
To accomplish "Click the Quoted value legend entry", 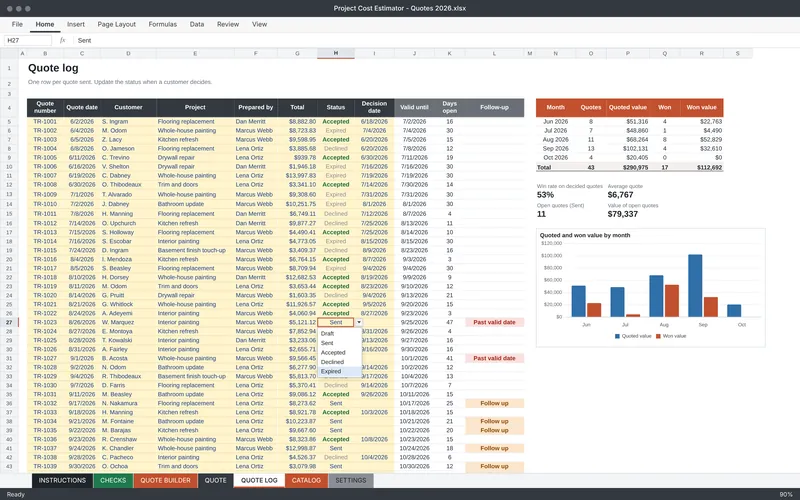I will point(633,336).
